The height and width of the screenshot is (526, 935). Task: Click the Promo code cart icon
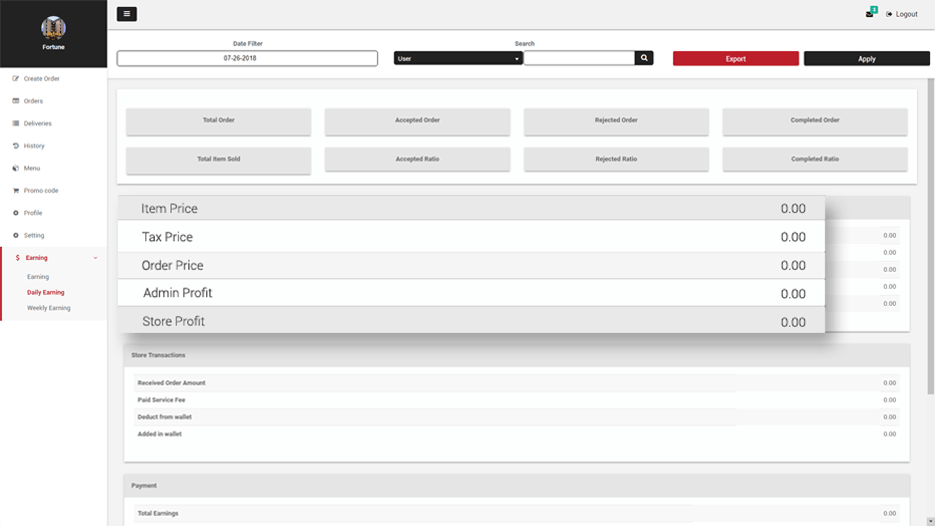(x=16, y=190)
